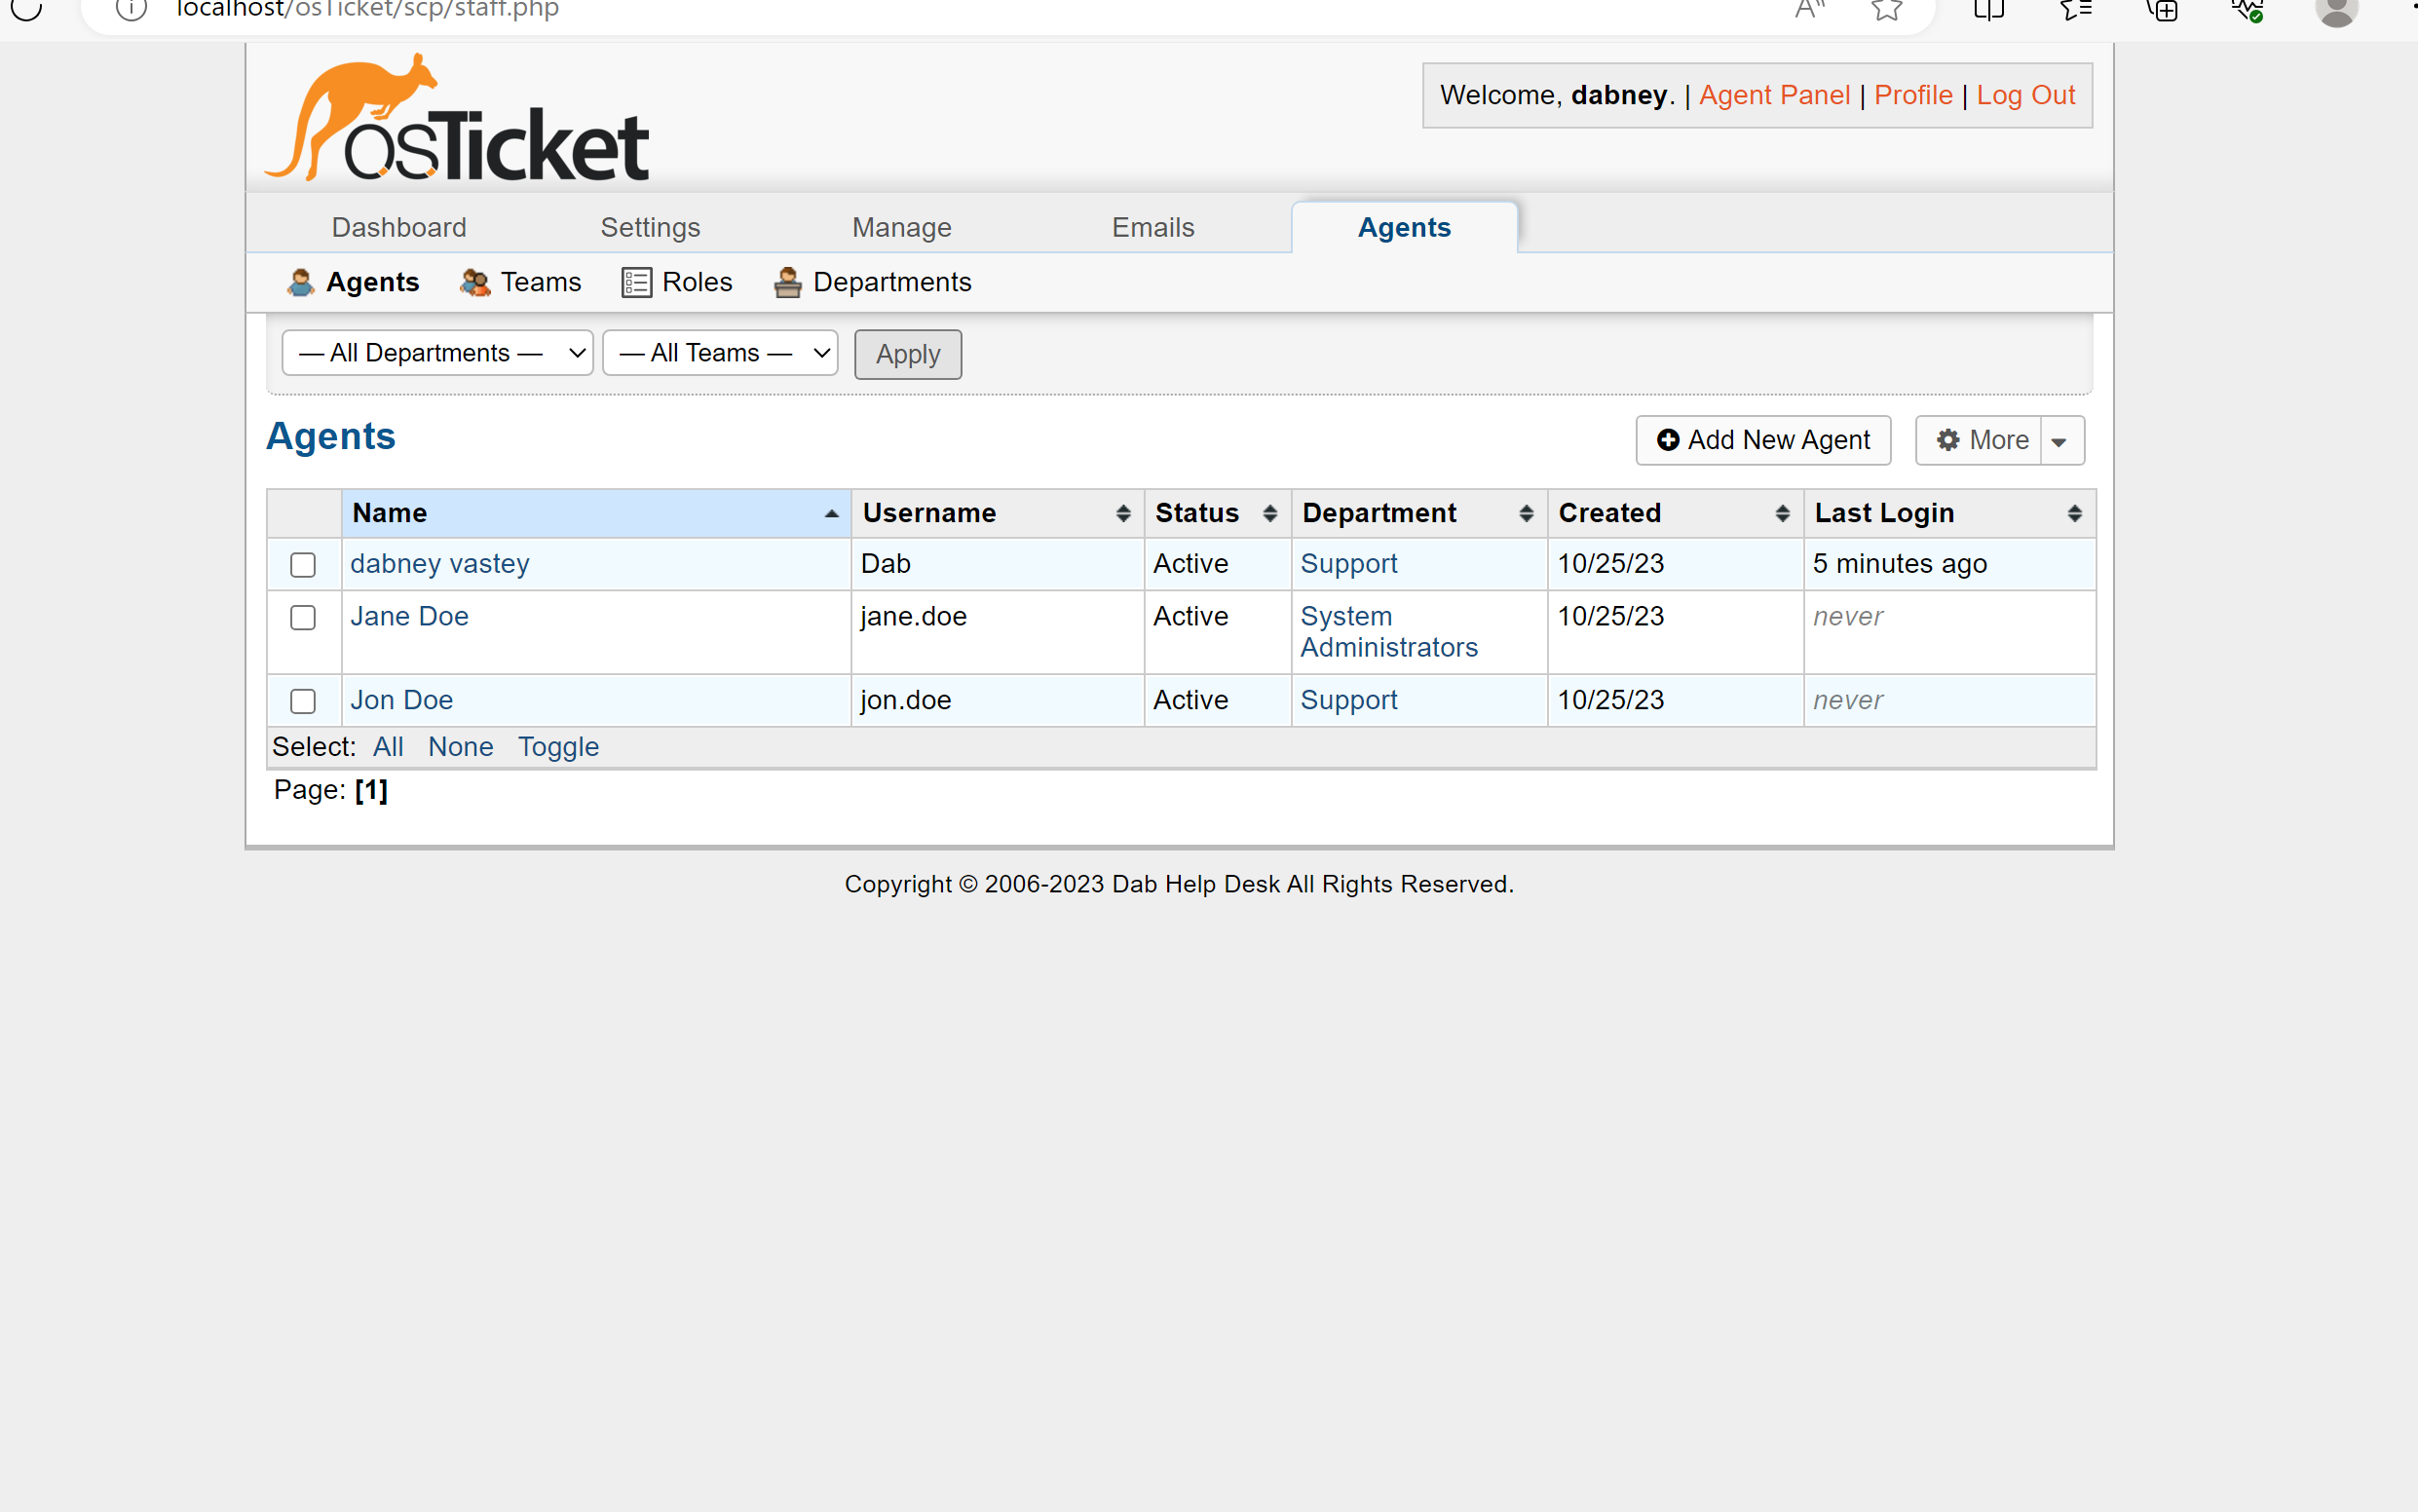Sort agents by the Username column

tap(928, 512)
